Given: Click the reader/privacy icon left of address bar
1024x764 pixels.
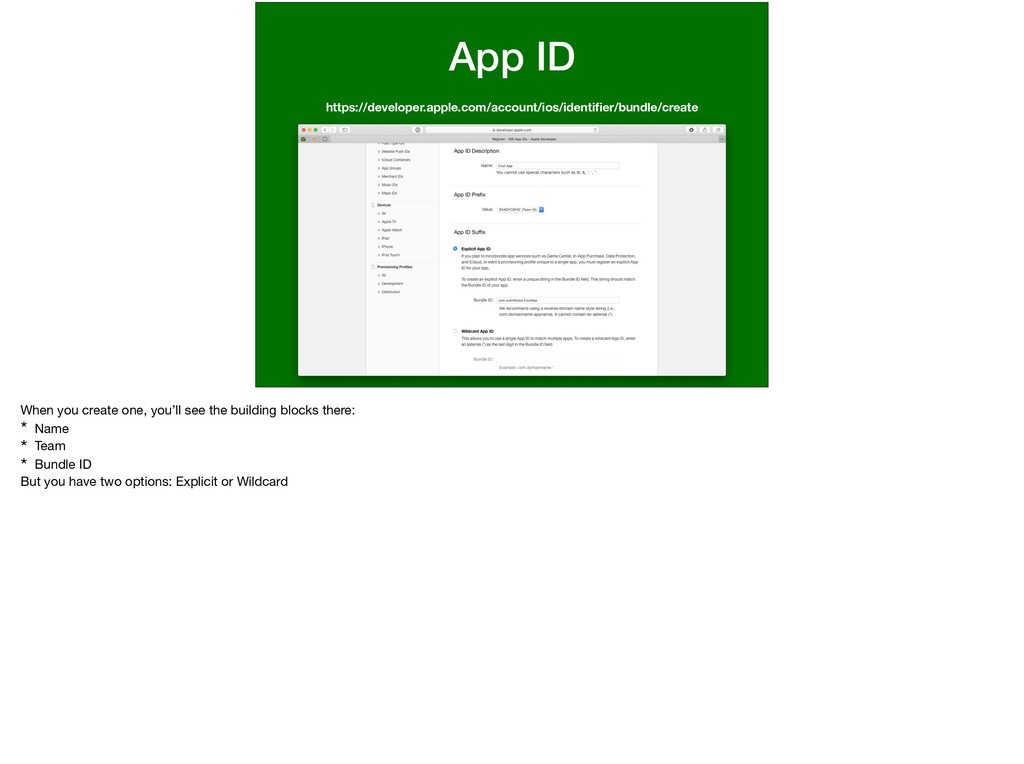Looking at the screenshot, I should [418, 130].
